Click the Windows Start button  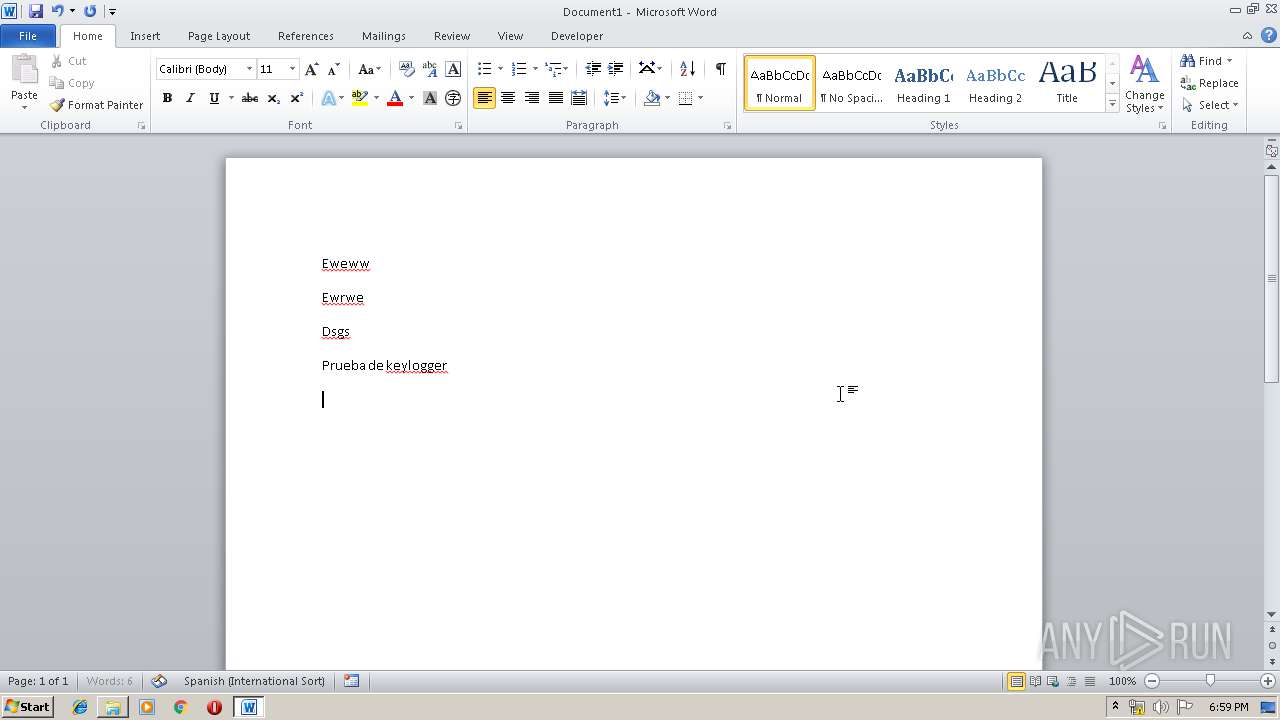click(27, 706)
